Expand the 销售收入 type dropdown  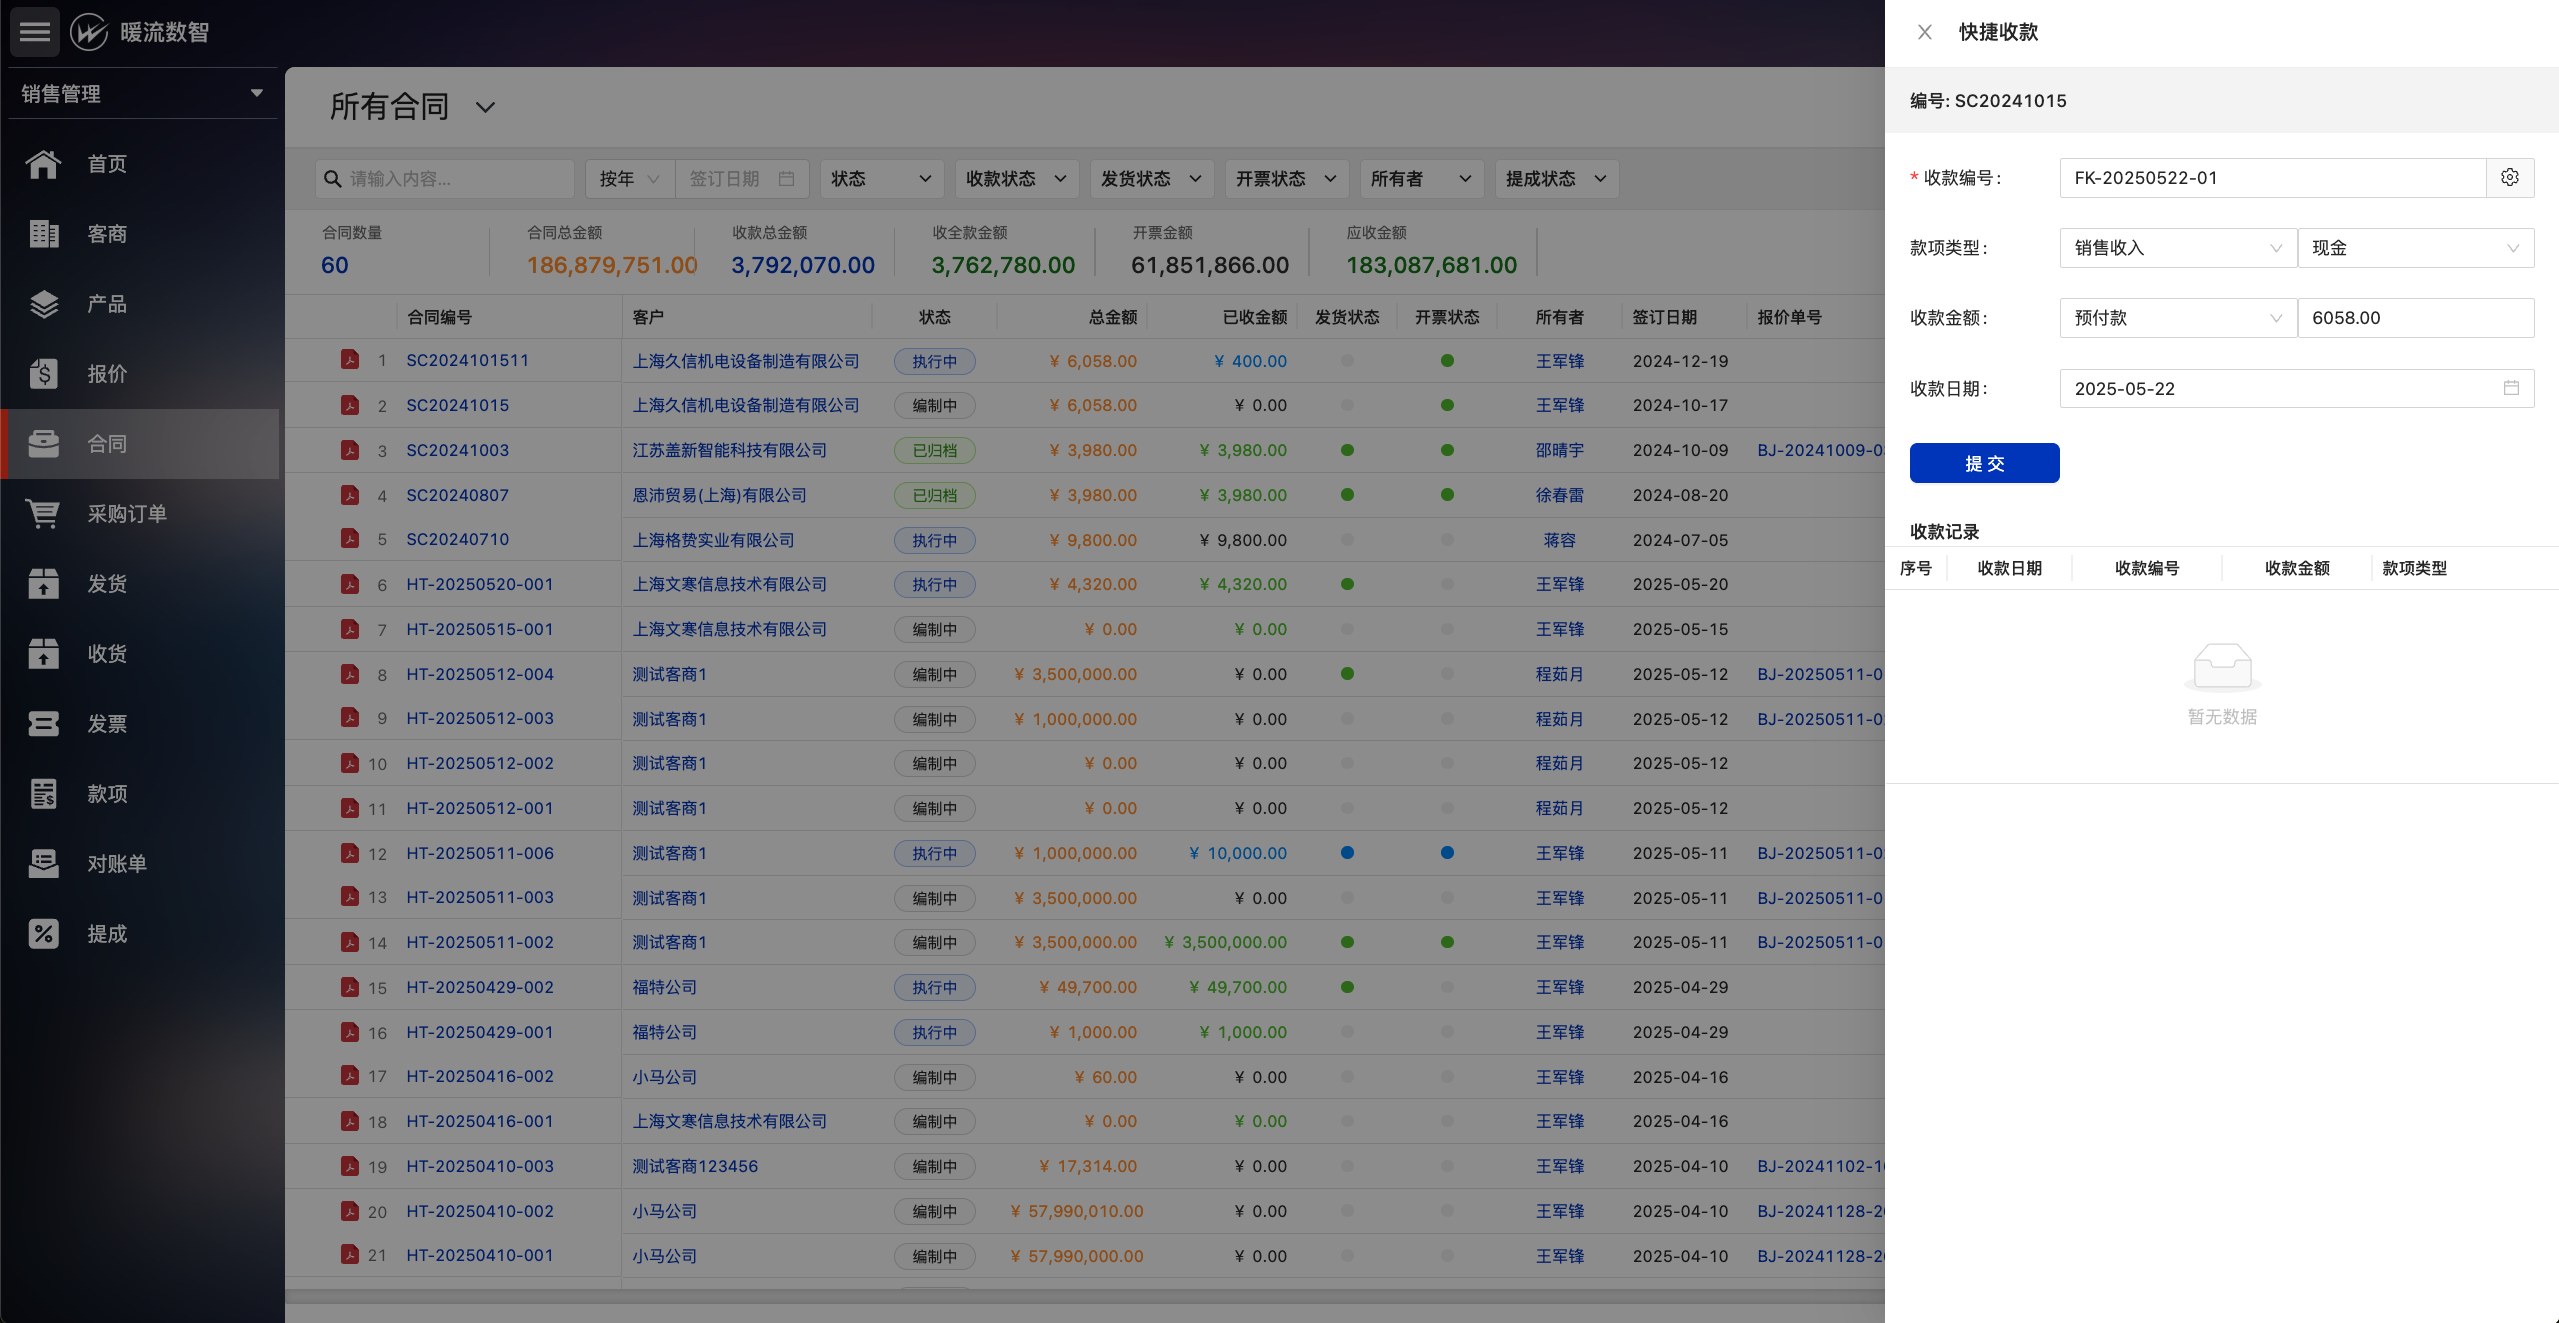click(2177, 248)
